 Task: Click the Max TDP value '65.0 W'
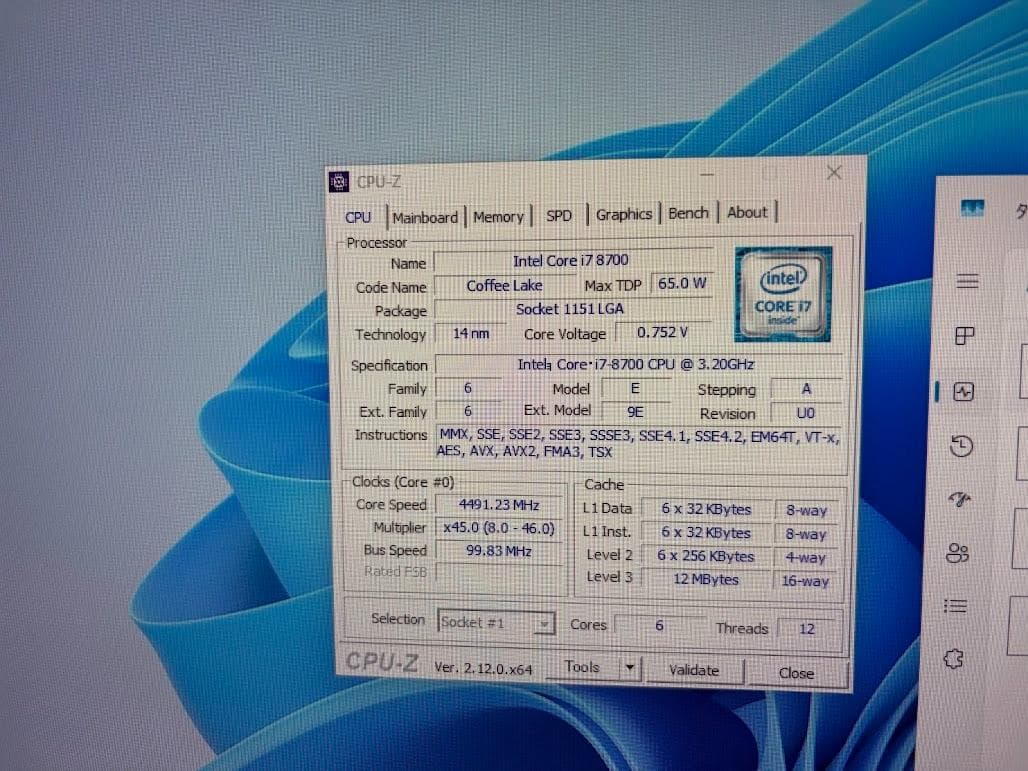coord(682,283)
